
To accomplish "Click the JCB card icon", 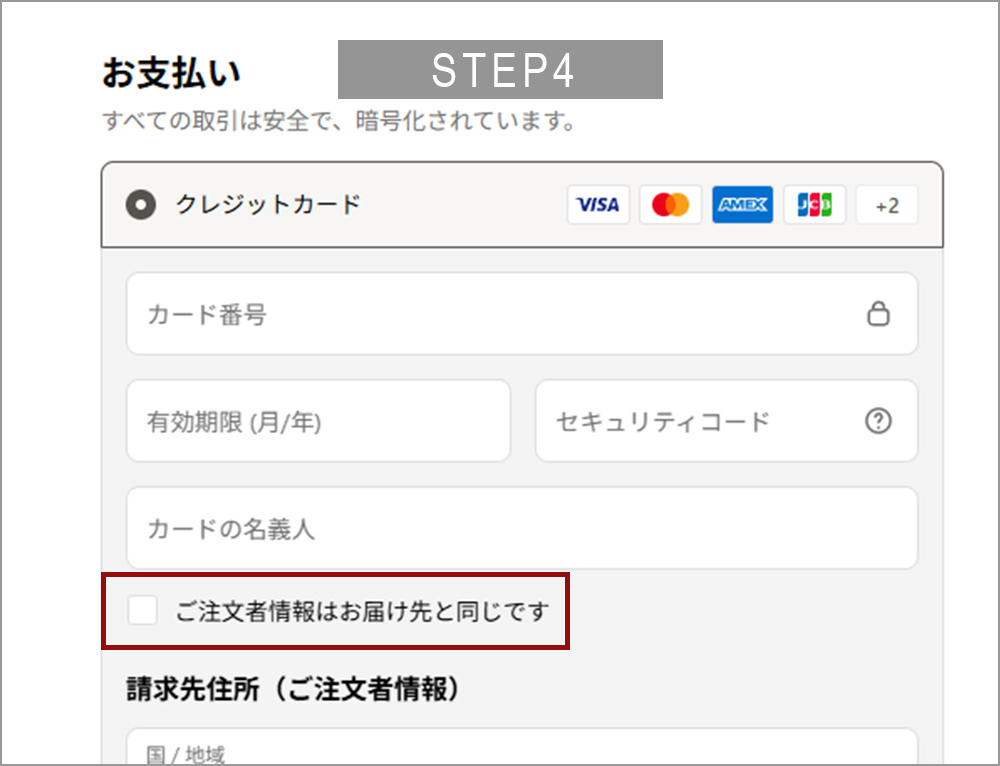I will pos(814,205).
